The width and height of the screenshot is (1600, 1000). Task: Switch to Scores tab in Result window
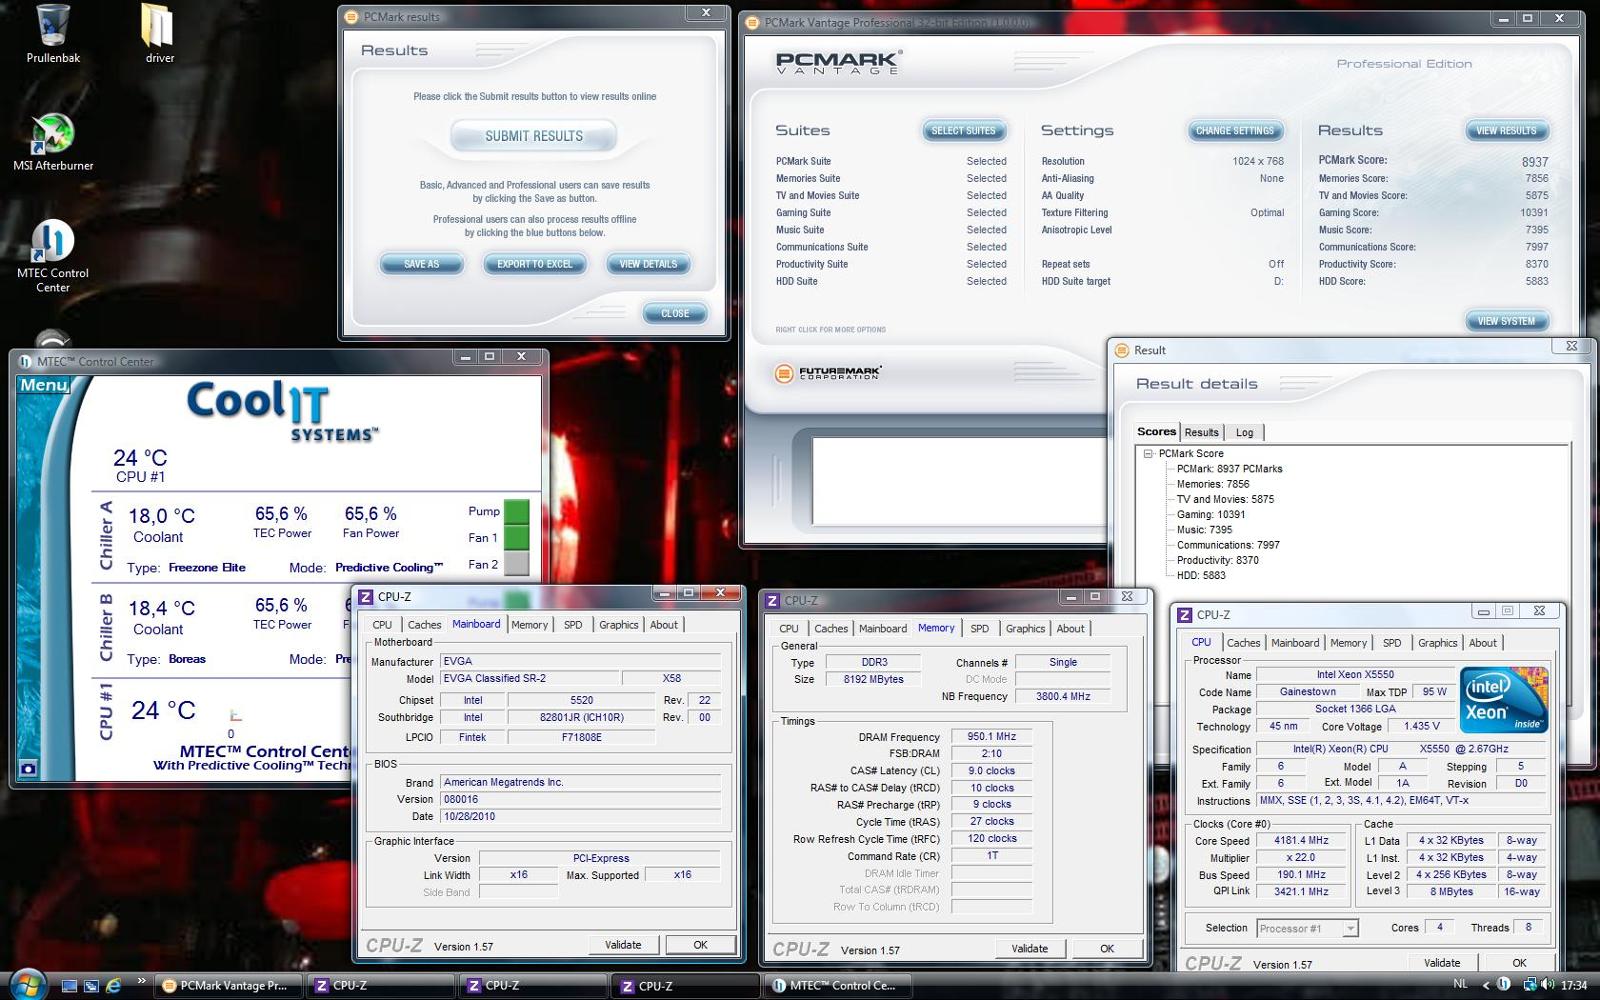(1156, 432)
